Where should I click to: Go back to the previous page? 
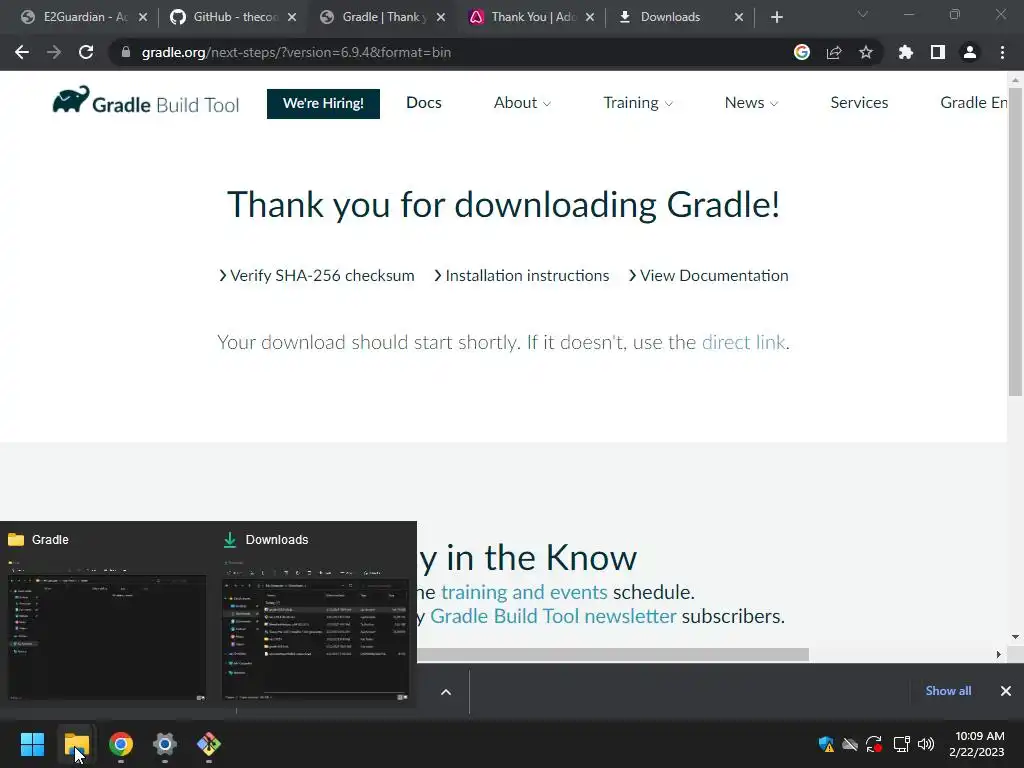[x=22, y=52]
